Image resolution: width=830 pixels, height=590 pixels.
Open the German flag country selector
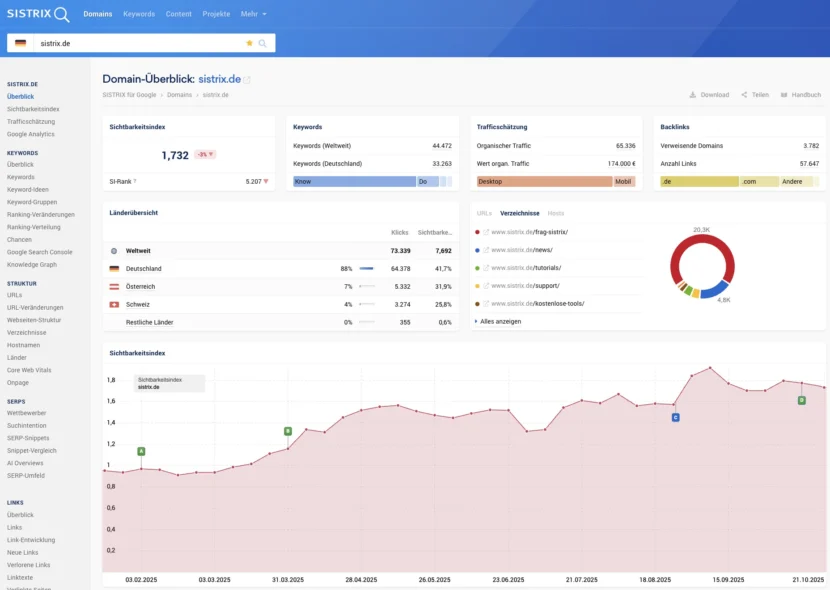pos(20,43)
